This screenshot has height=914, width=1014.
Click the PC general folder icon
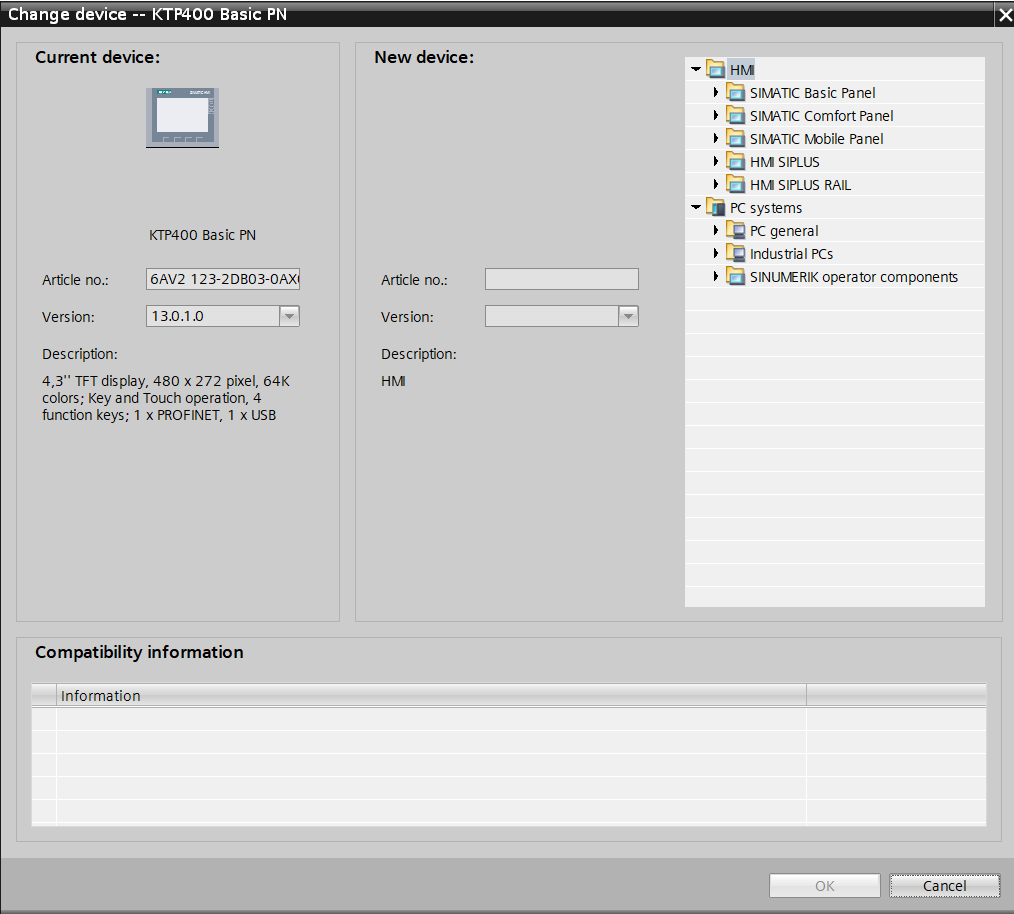coord(735,230)
